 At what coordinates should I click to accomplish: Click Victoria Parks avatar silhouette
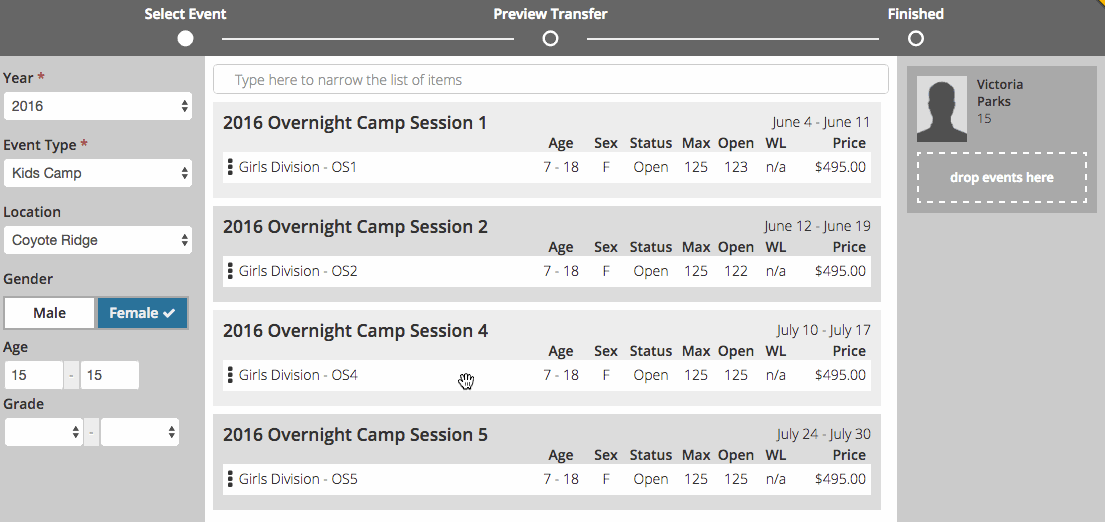tap(942, 109)
